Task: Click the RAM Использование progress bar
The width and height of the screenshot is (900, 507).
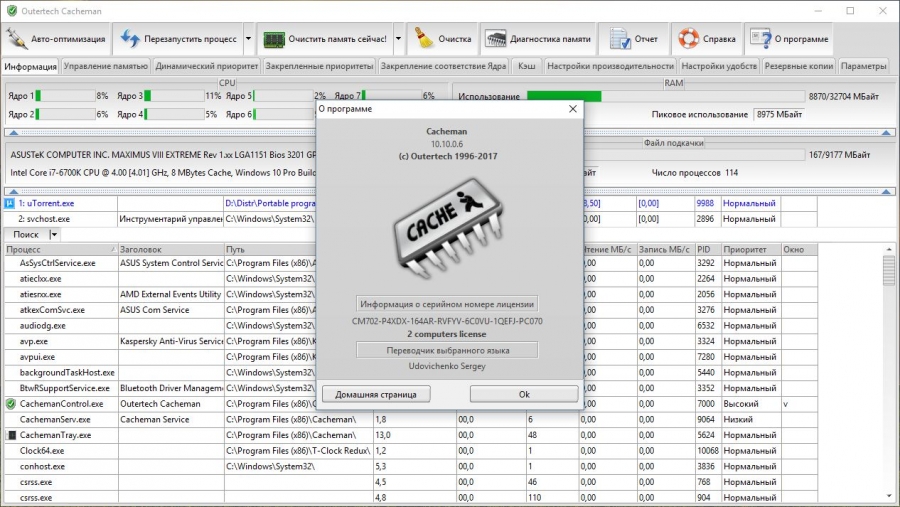Action: (666, 96)
